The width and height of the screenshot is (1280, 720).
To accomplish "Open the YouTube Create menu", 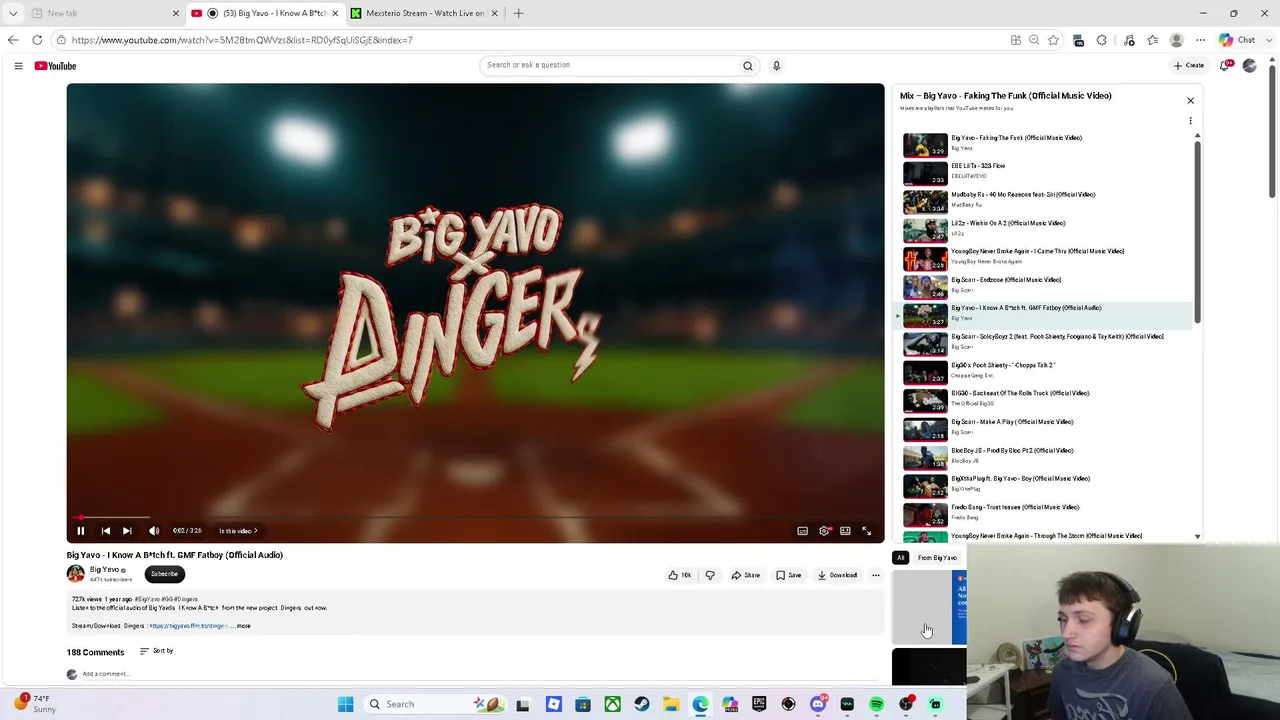I will (x=1189, y=66).
